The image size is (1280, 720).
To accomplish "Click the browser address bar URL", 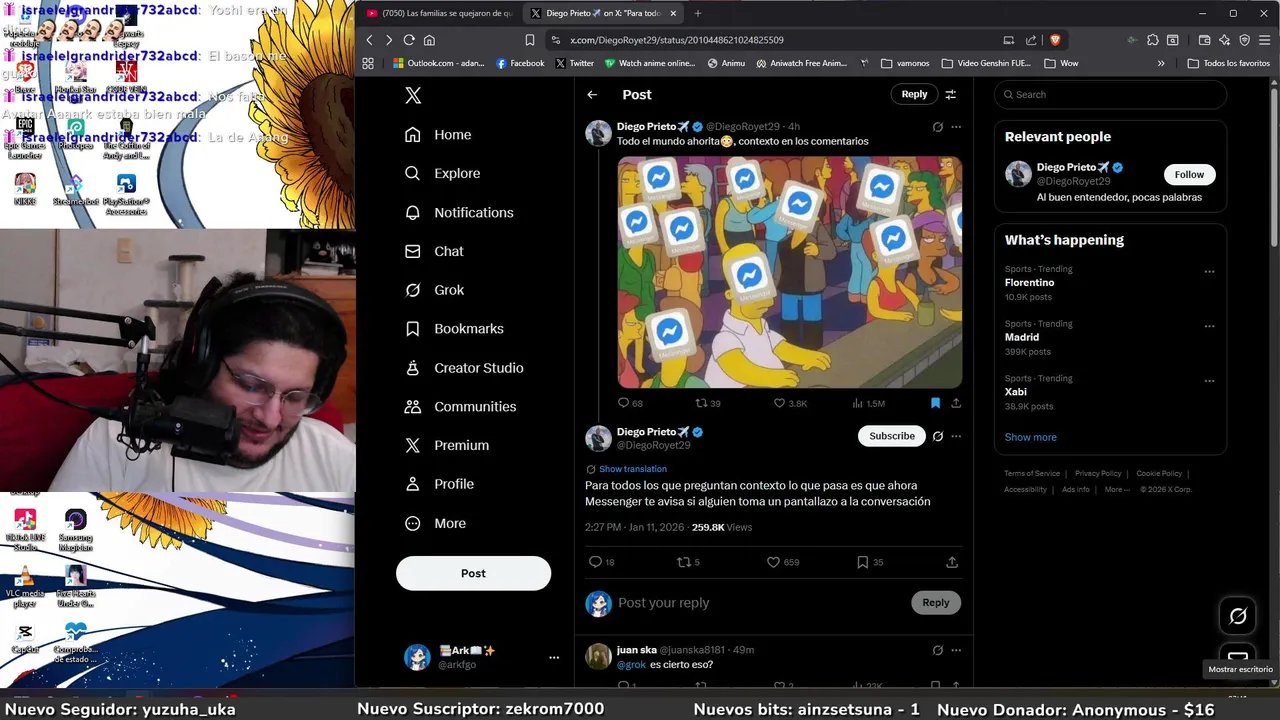I will tap(677, 40).
